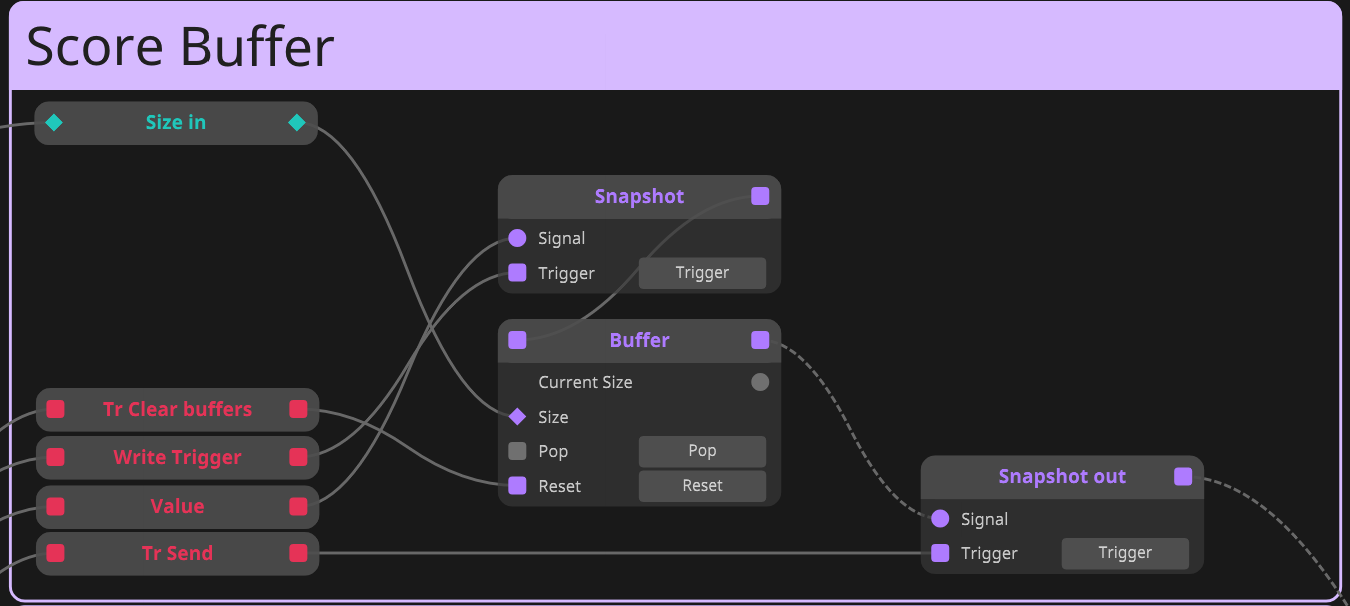Click the Size in output diamond port
The image size is (1350, 606).
[x=297, y=123]
